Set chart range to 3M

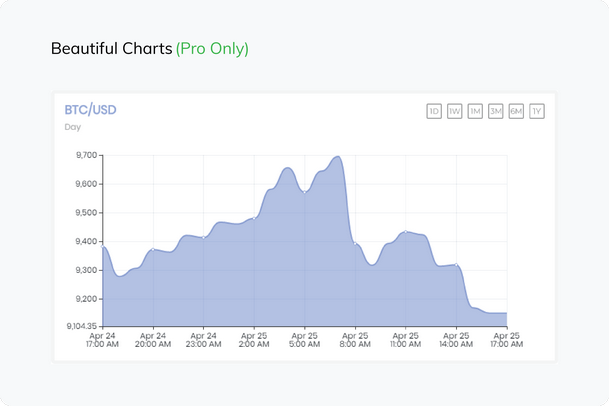tap(496, 111)
